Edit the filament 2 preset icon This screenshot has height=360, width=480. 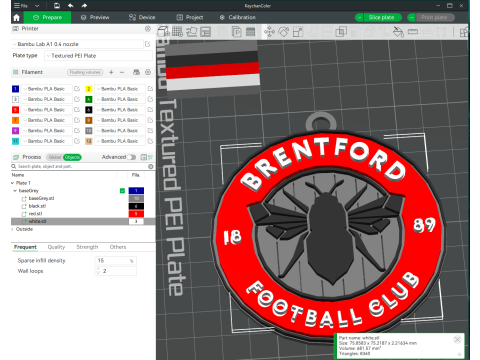pos(150,89)
